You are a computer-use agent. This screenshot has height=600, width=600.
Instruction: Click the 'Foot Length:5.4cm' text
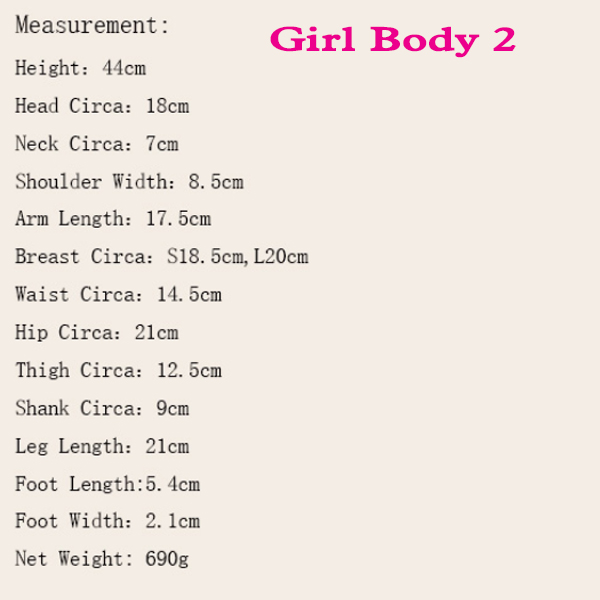pos(108,484)
